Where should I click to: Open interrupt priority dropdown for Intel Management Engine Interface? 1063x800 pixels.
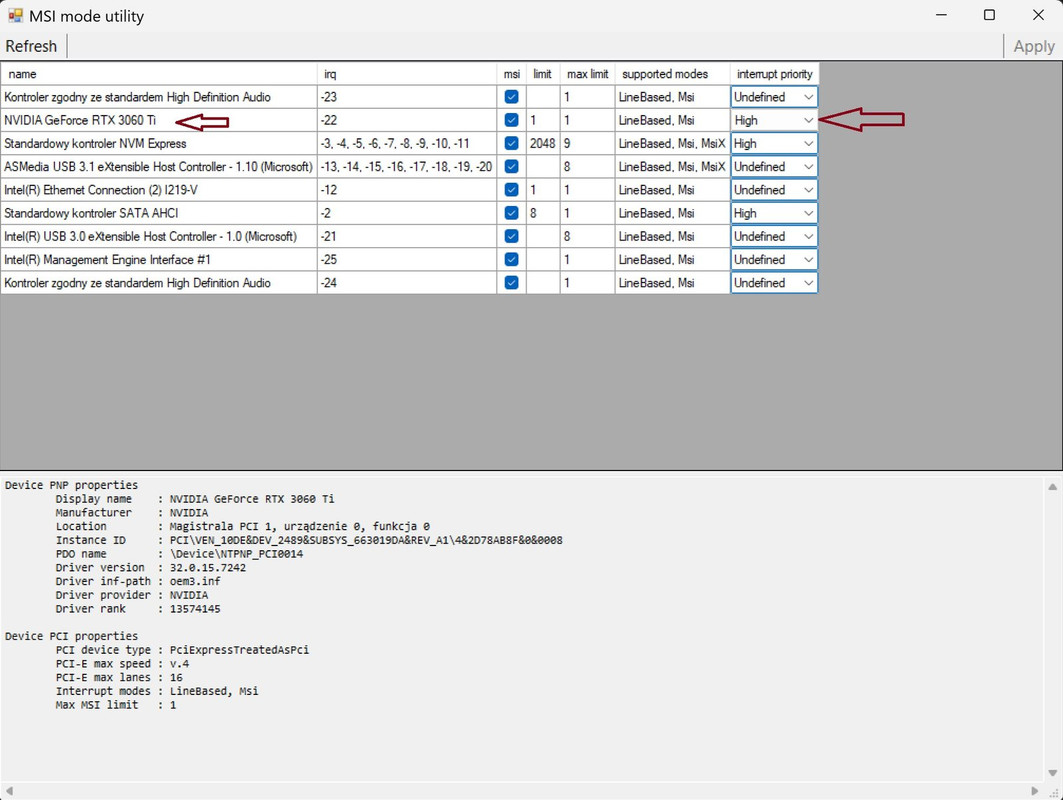(774, 260)
